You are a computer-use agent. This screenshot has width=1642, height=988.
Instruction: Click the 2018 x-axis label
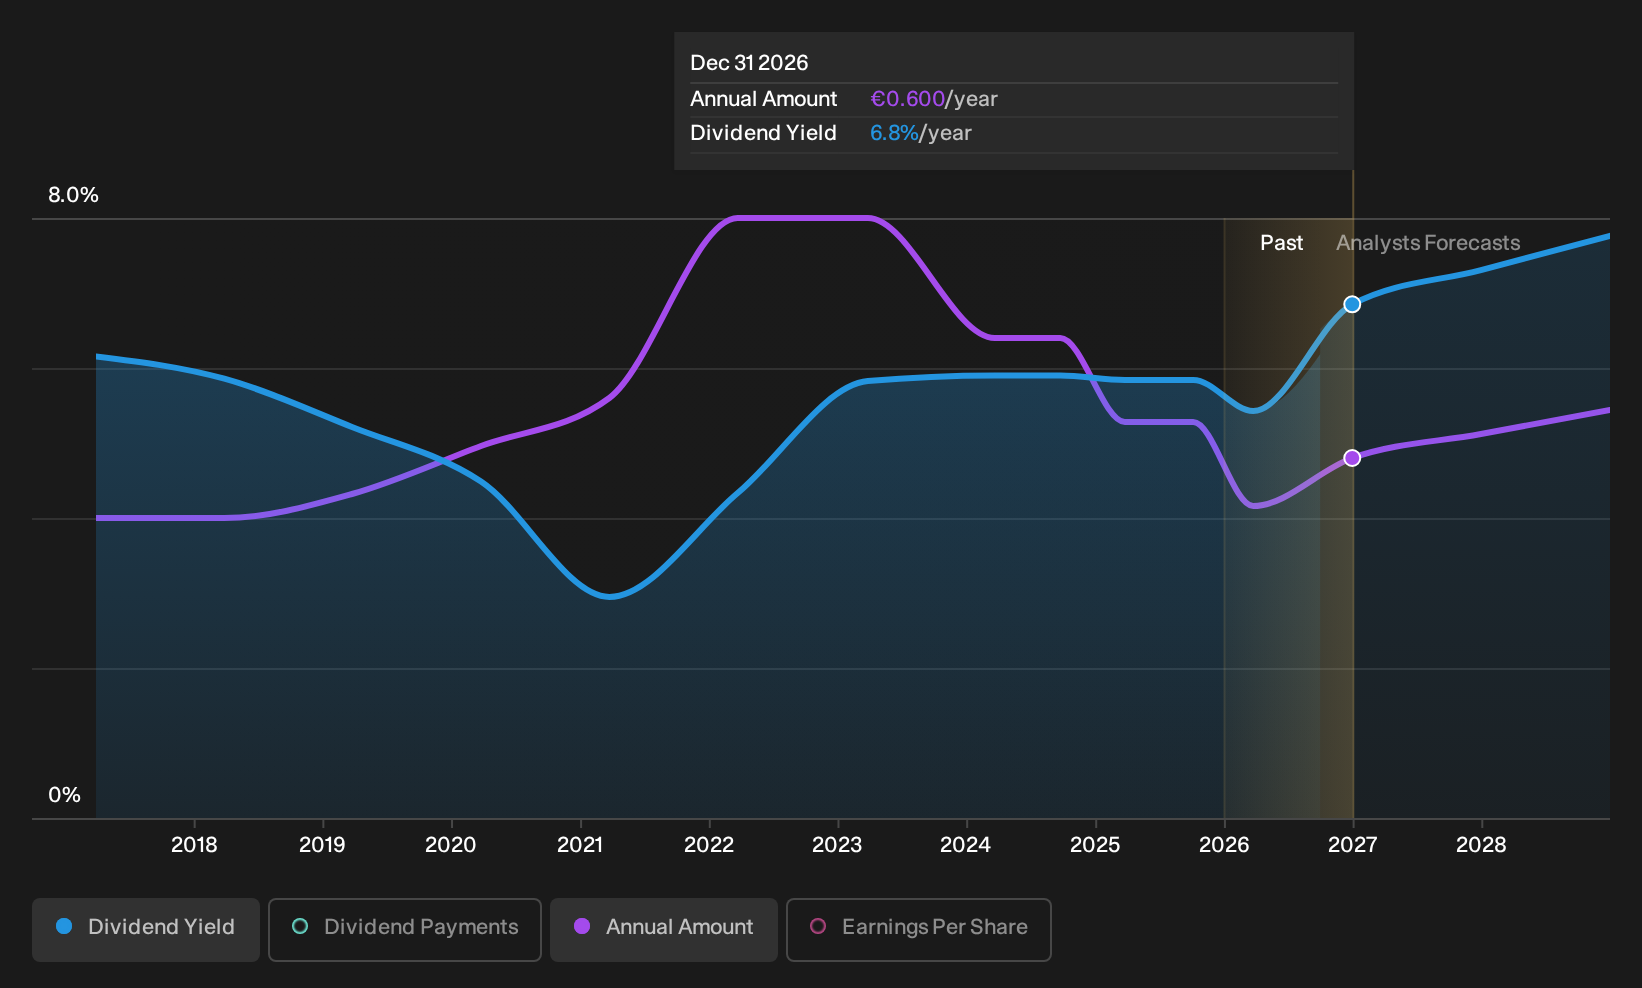(194, 845)
